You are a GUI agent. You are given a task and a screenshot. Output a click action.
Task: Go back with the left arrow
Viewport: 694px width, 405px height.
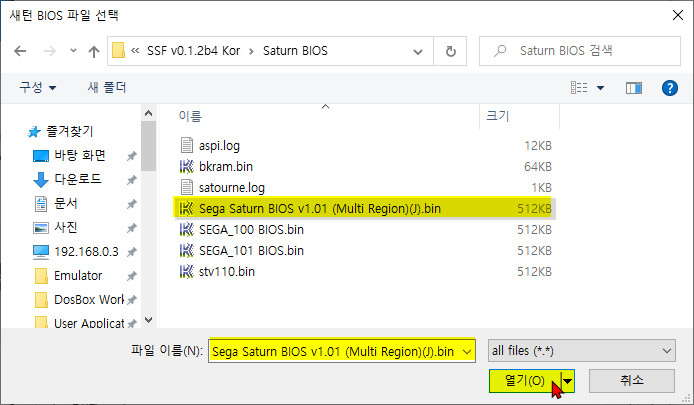[20, 51]
